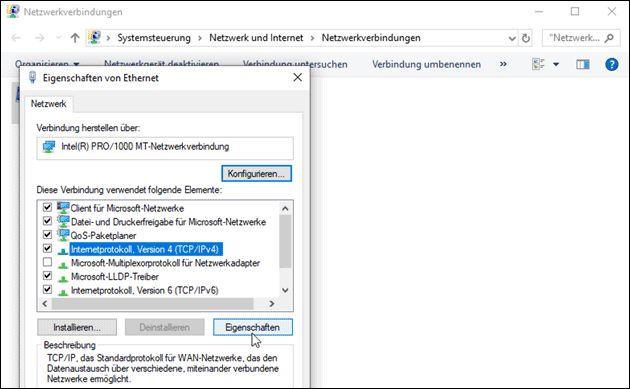Click the Intel PRO/1000 adapter icon
This screenshot has width=630, height=389.
49,147
